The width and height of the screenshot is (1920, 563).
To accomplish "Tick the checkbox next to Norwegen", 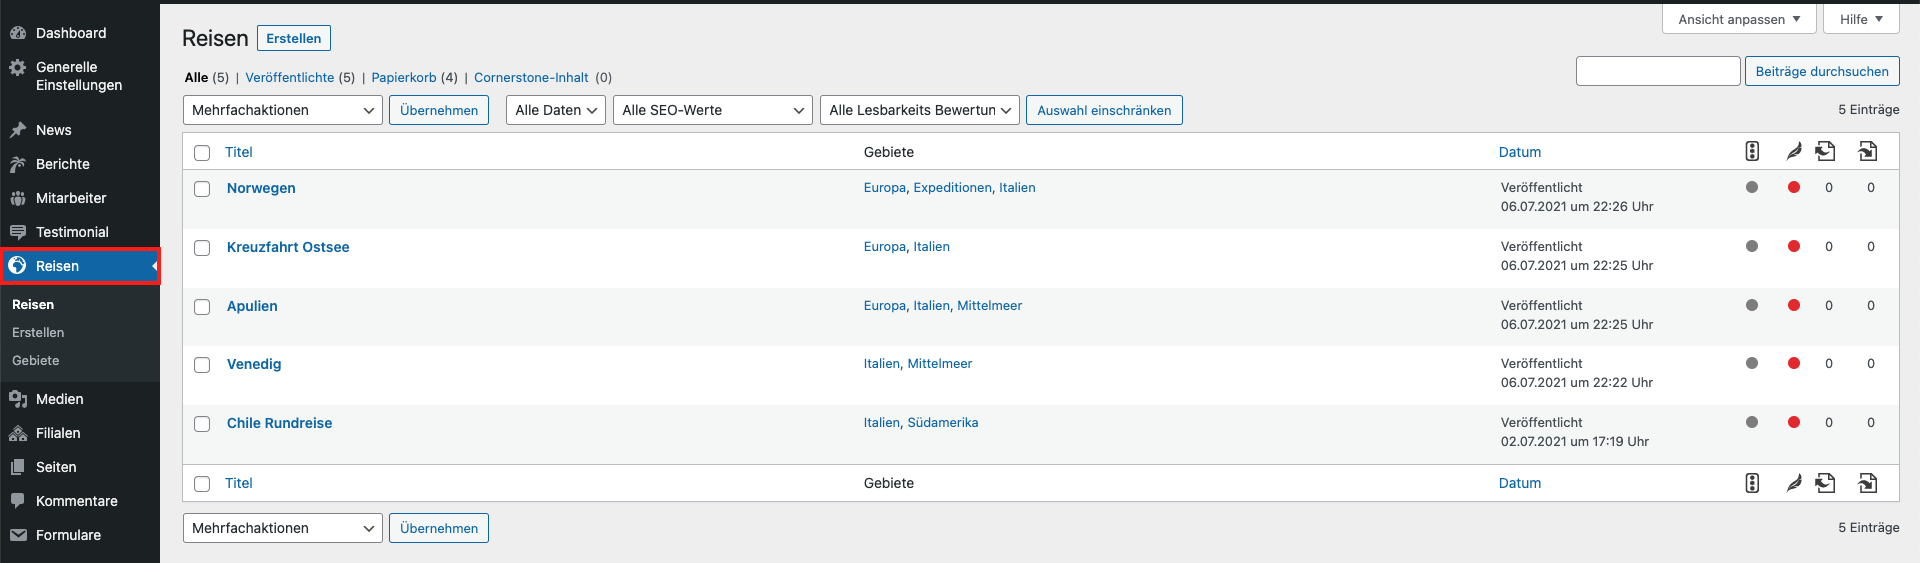I will [202, 189].
